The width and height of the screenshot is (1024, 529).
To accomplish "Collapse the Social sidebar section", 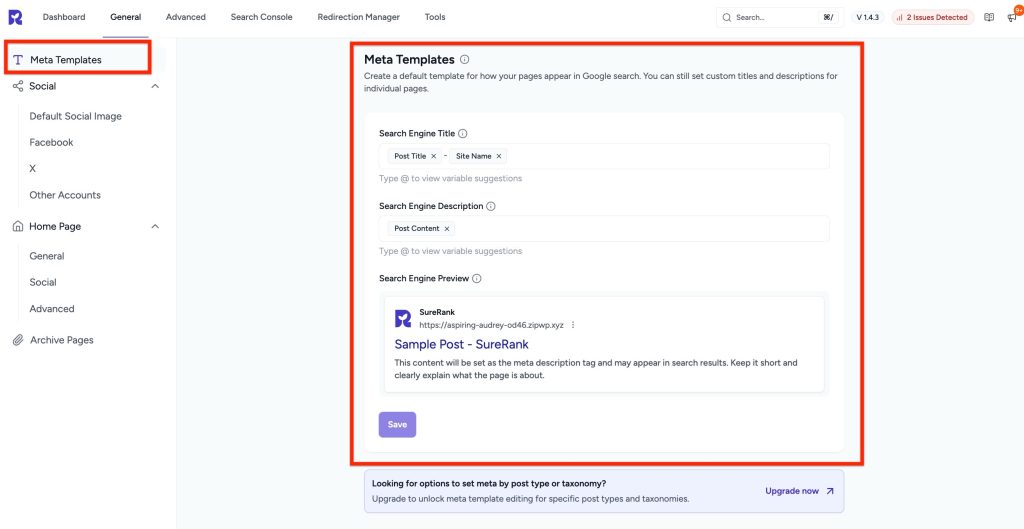I will tap(155, 87).
